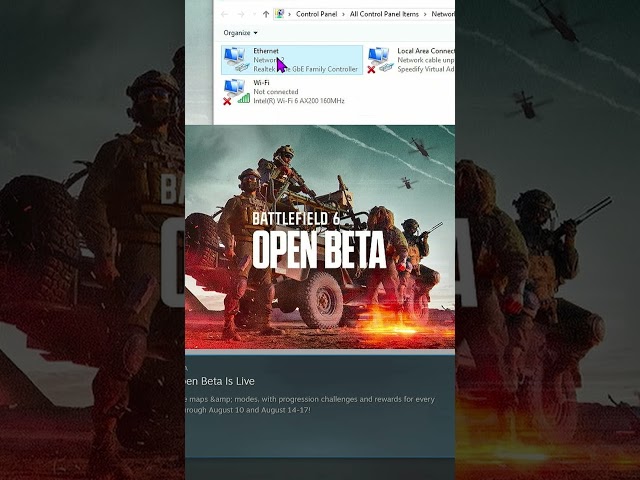Image resolution: width=640 pixels, height=480 pixels.
Task: Click the Realtek GbE Family Controller text
Action: tap(305, 69)
